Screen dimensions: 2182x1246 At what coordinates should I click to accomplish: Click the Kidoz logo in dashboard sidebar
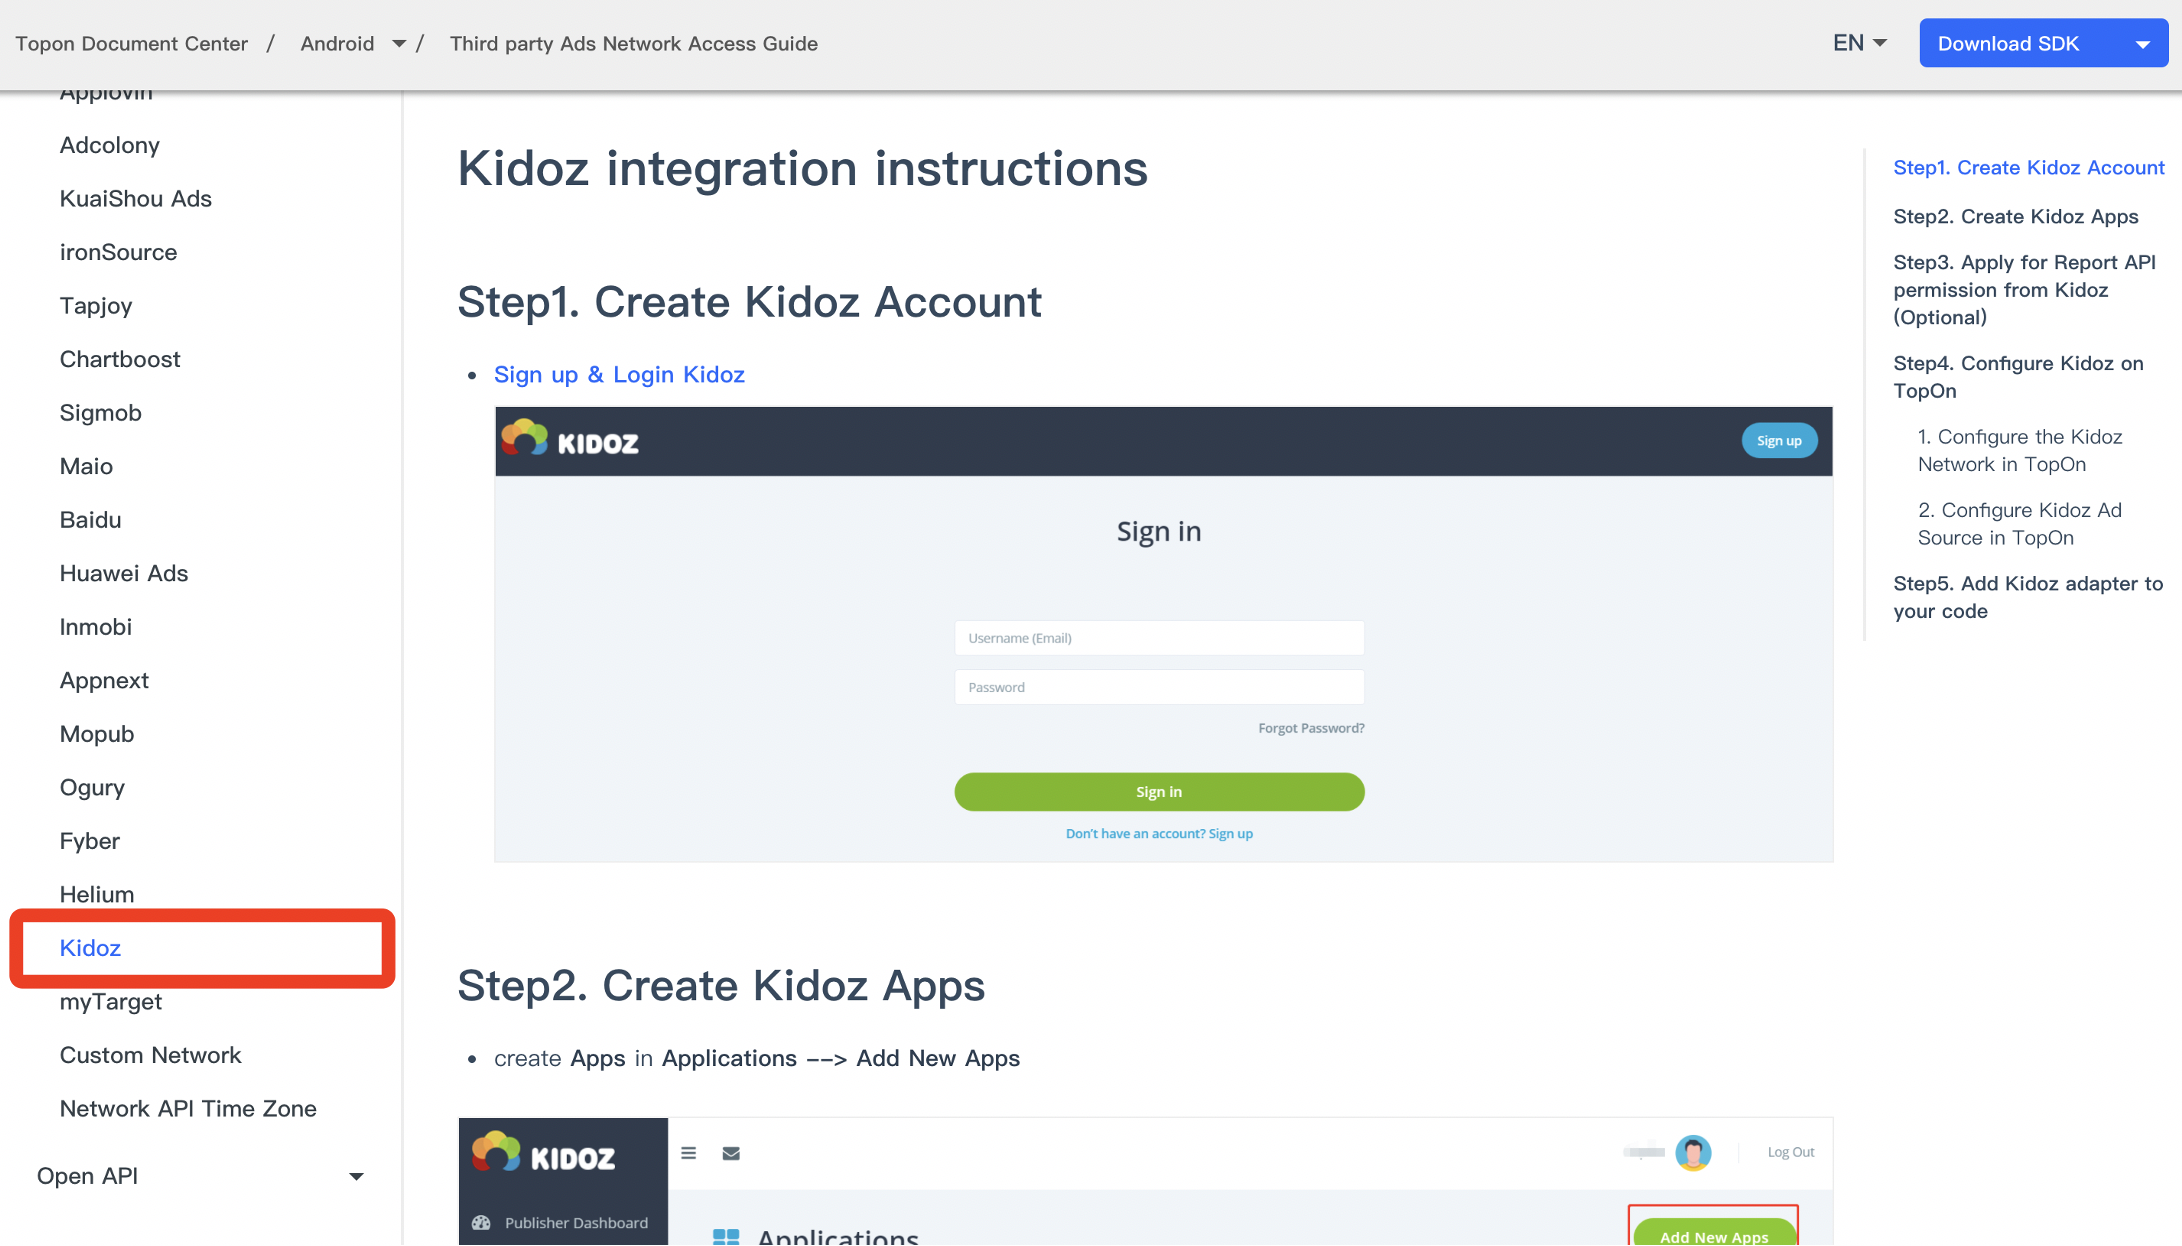(x=544, y=1153)
